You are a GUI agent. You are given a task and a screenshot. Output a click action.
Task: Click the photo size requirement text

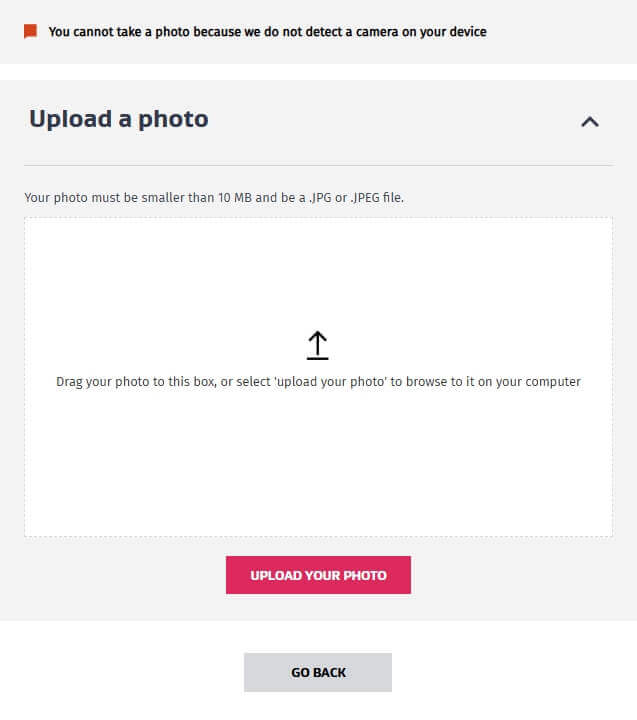[x=214, y=198]
